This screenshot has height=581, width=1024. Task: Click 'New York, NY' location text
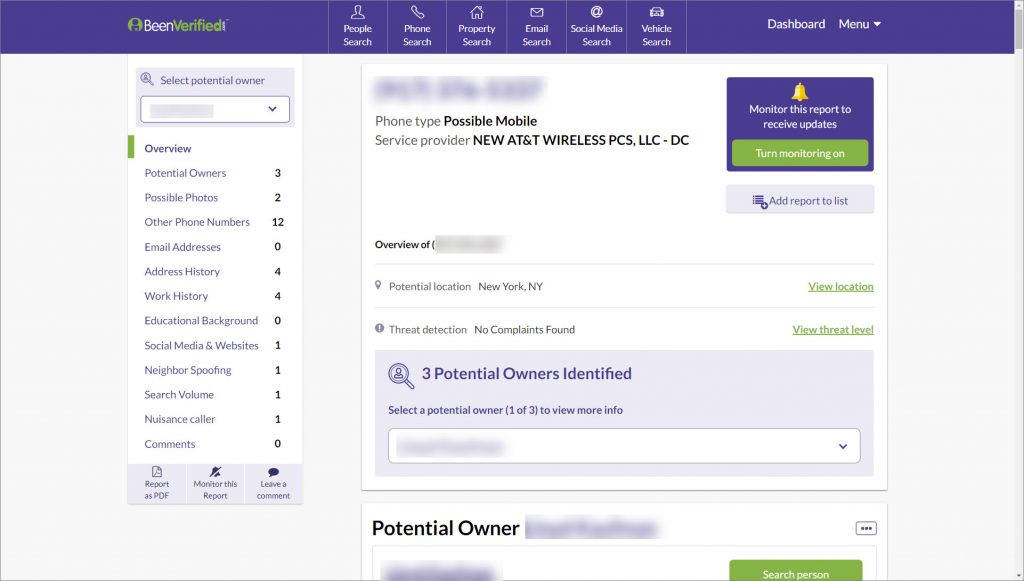coord(510,287)
